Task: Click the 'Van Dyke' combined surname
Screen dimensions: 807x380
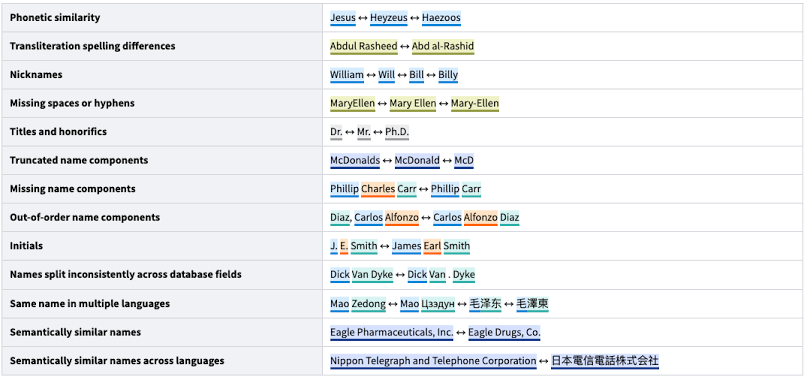Action: (x=372, y=275)
